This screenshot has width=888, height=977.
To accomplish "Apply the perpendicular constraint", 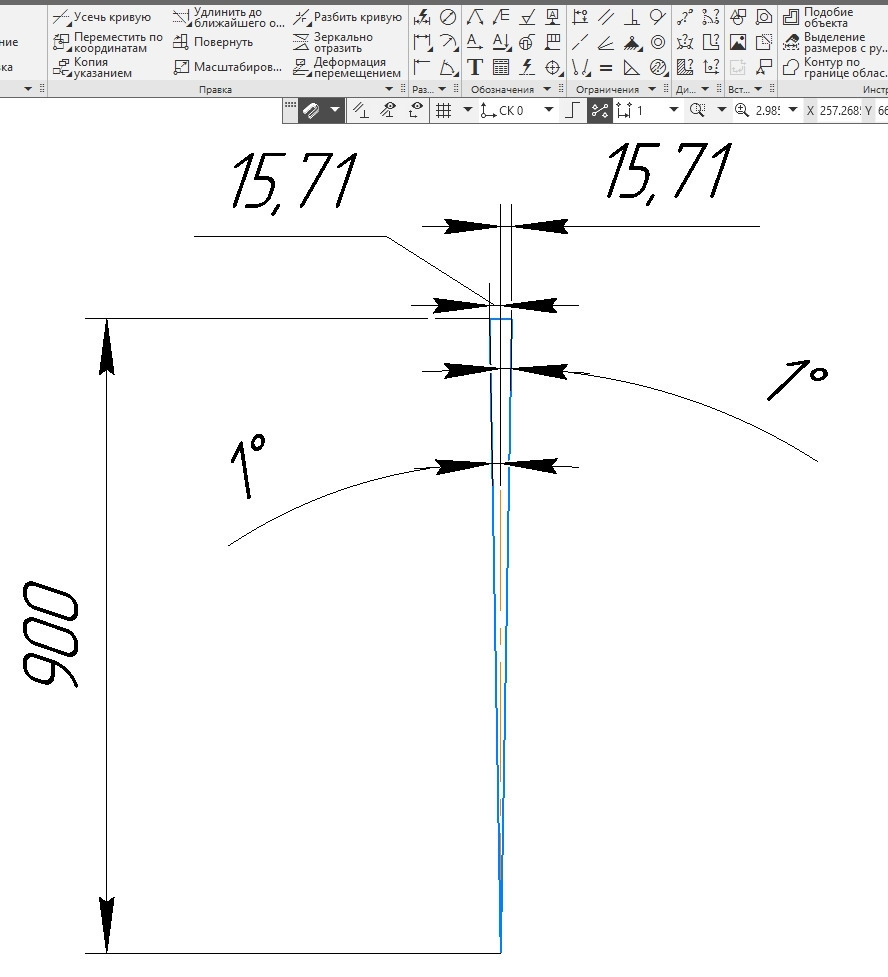I will (x=631, y=17).
